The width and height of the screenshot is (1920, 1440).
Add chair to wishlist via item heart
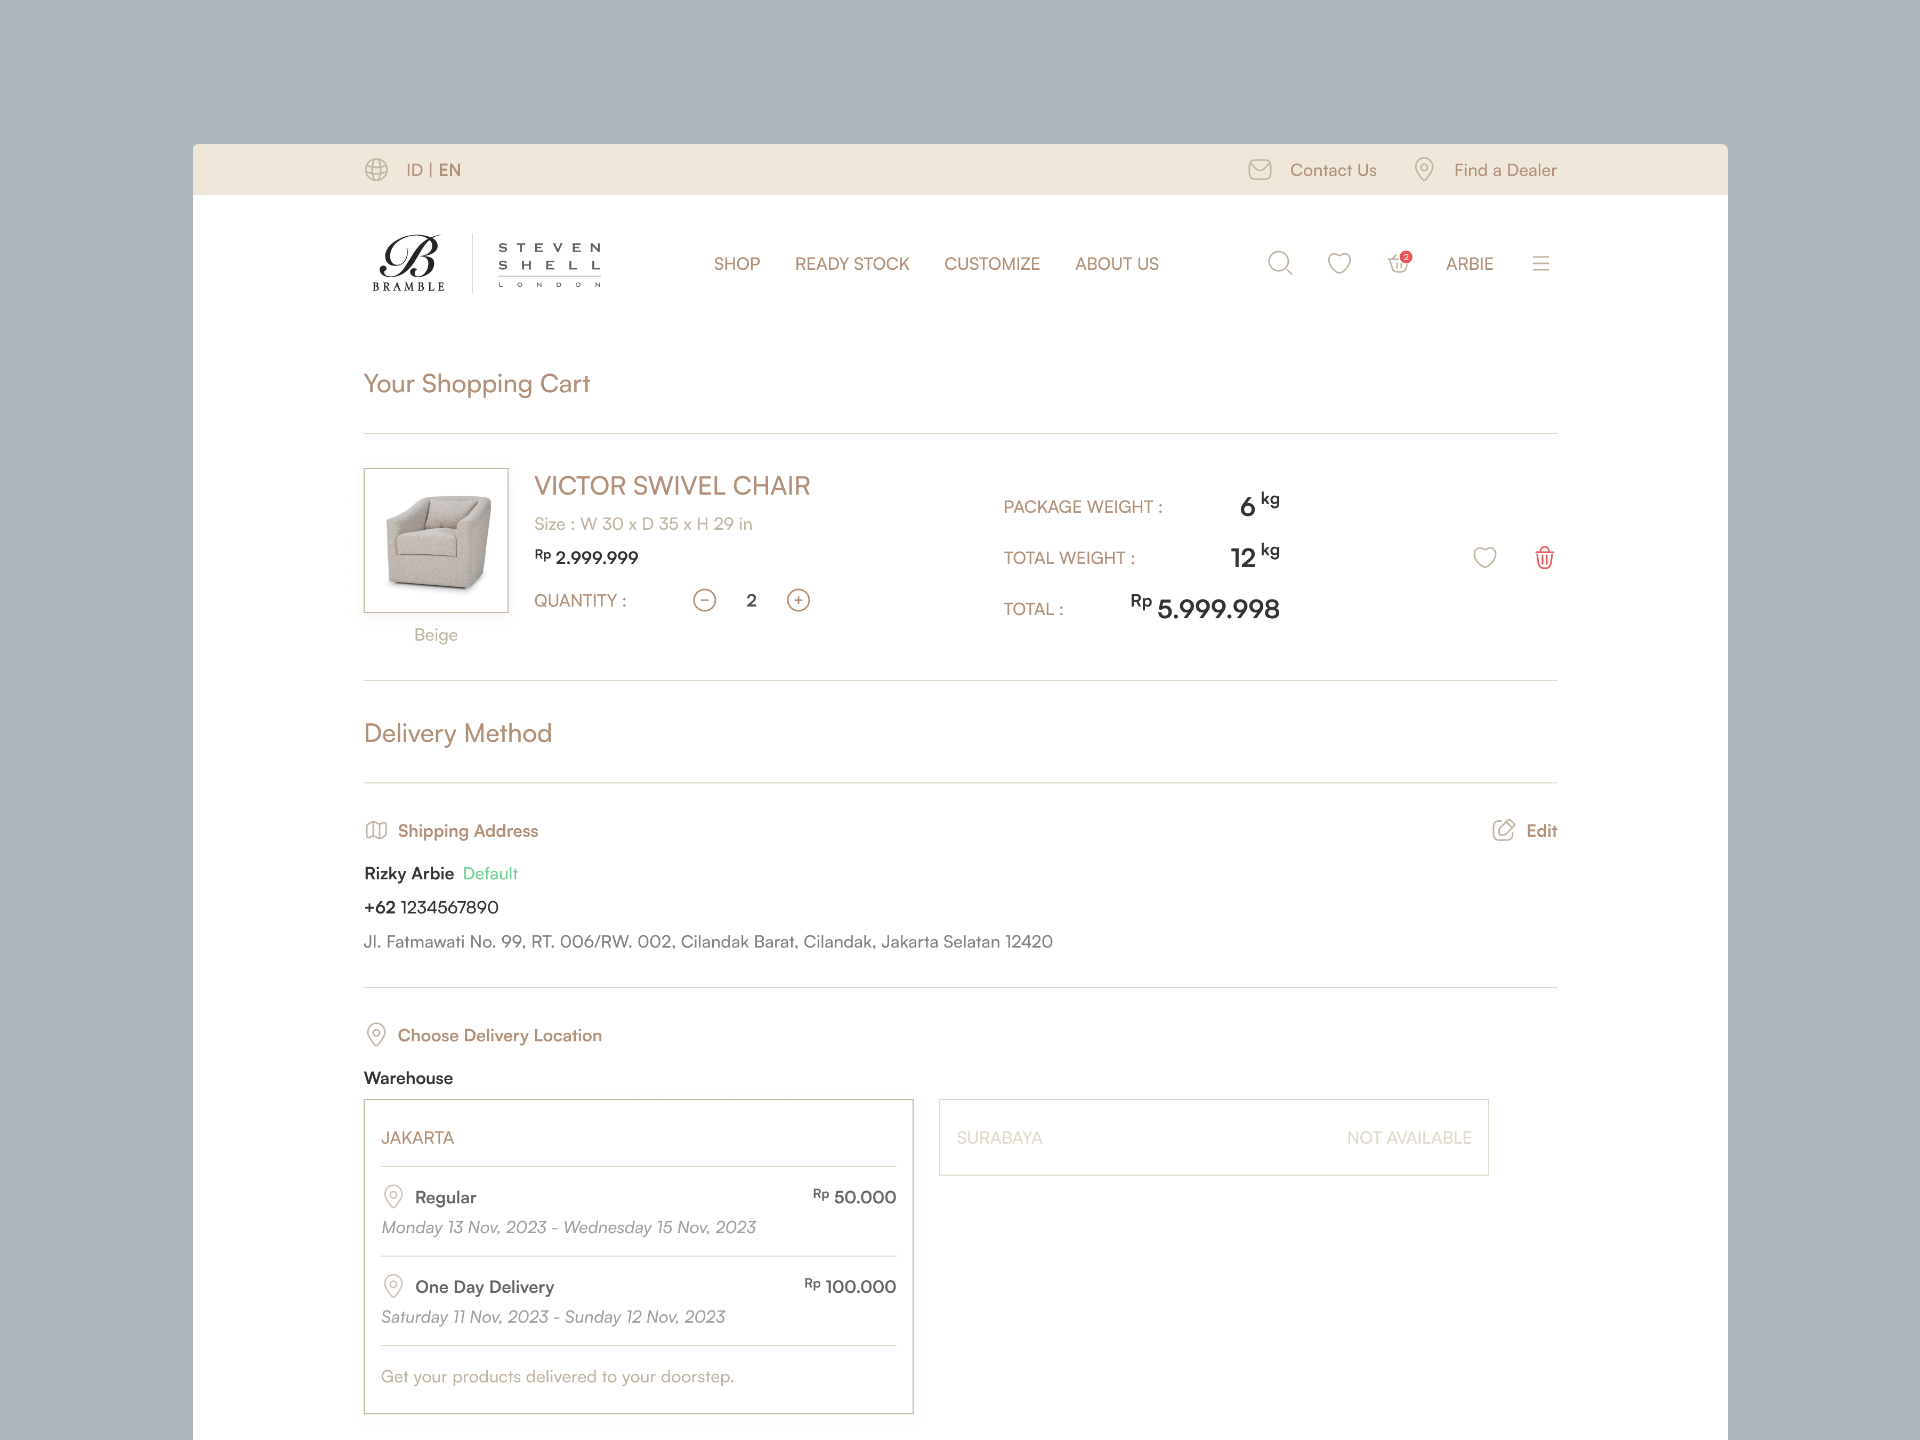[x=1485, y=558]
